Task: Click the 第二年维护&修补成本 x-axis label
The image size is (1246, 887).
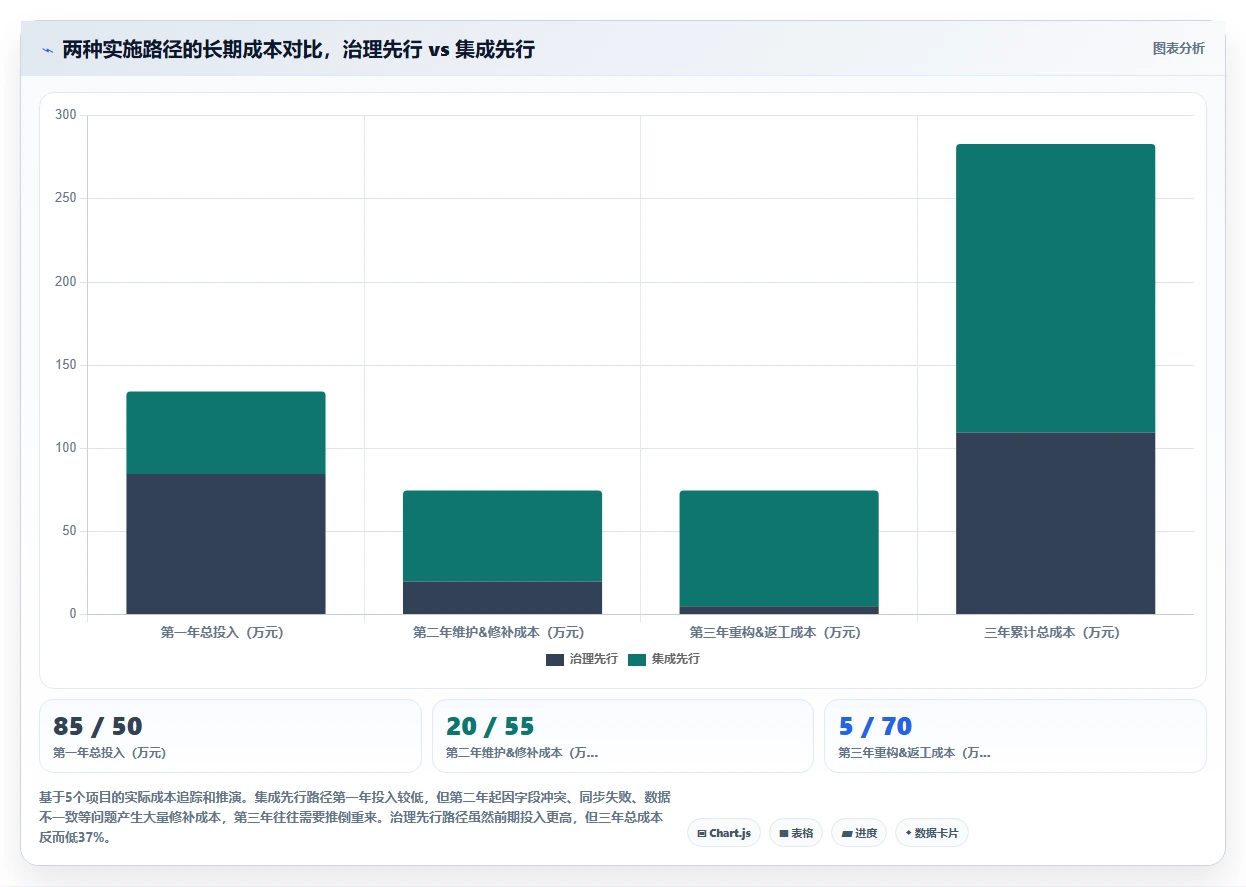Action: coord(499,633)
